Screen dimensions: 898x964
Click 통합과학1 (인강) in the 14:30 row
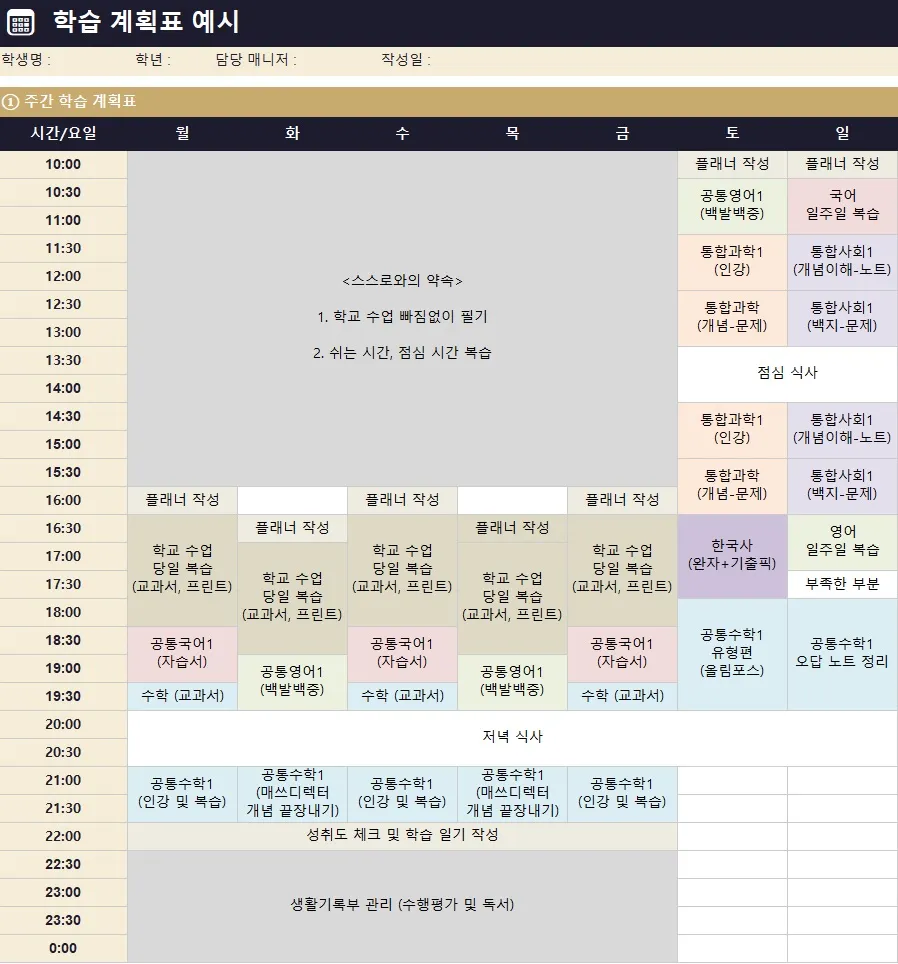(x=733, y=429)
